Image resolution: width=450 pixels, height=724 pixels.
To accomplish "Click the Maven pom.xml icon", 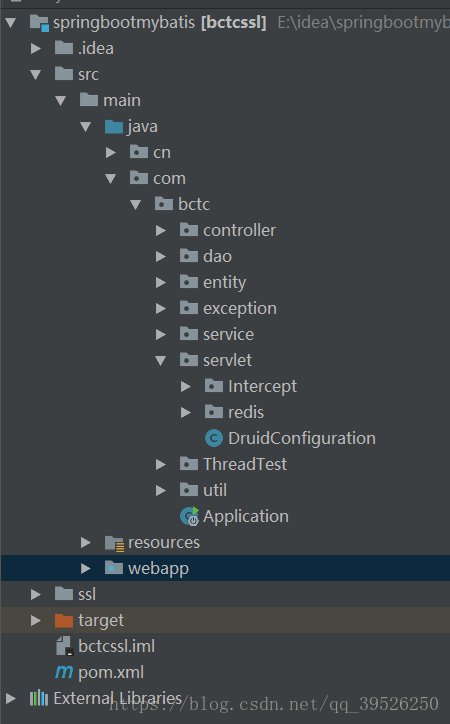I will (x=64, y=672).
